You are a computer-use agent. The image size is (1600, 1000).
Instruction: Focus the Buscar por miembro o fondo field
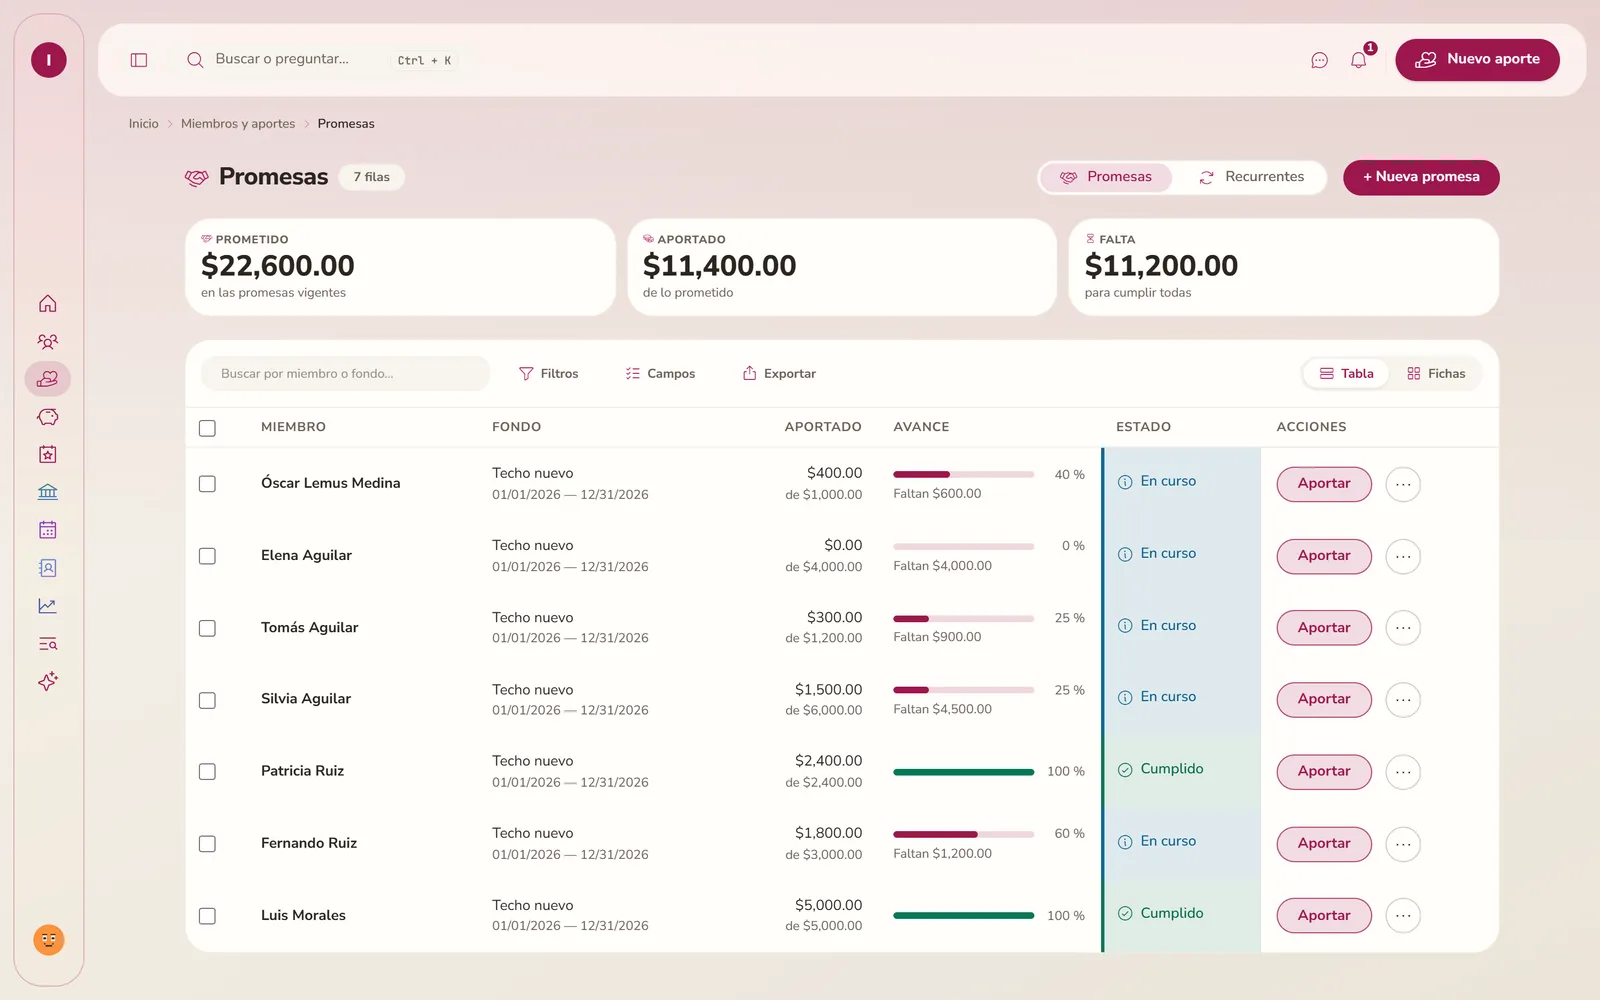point(346,374)
